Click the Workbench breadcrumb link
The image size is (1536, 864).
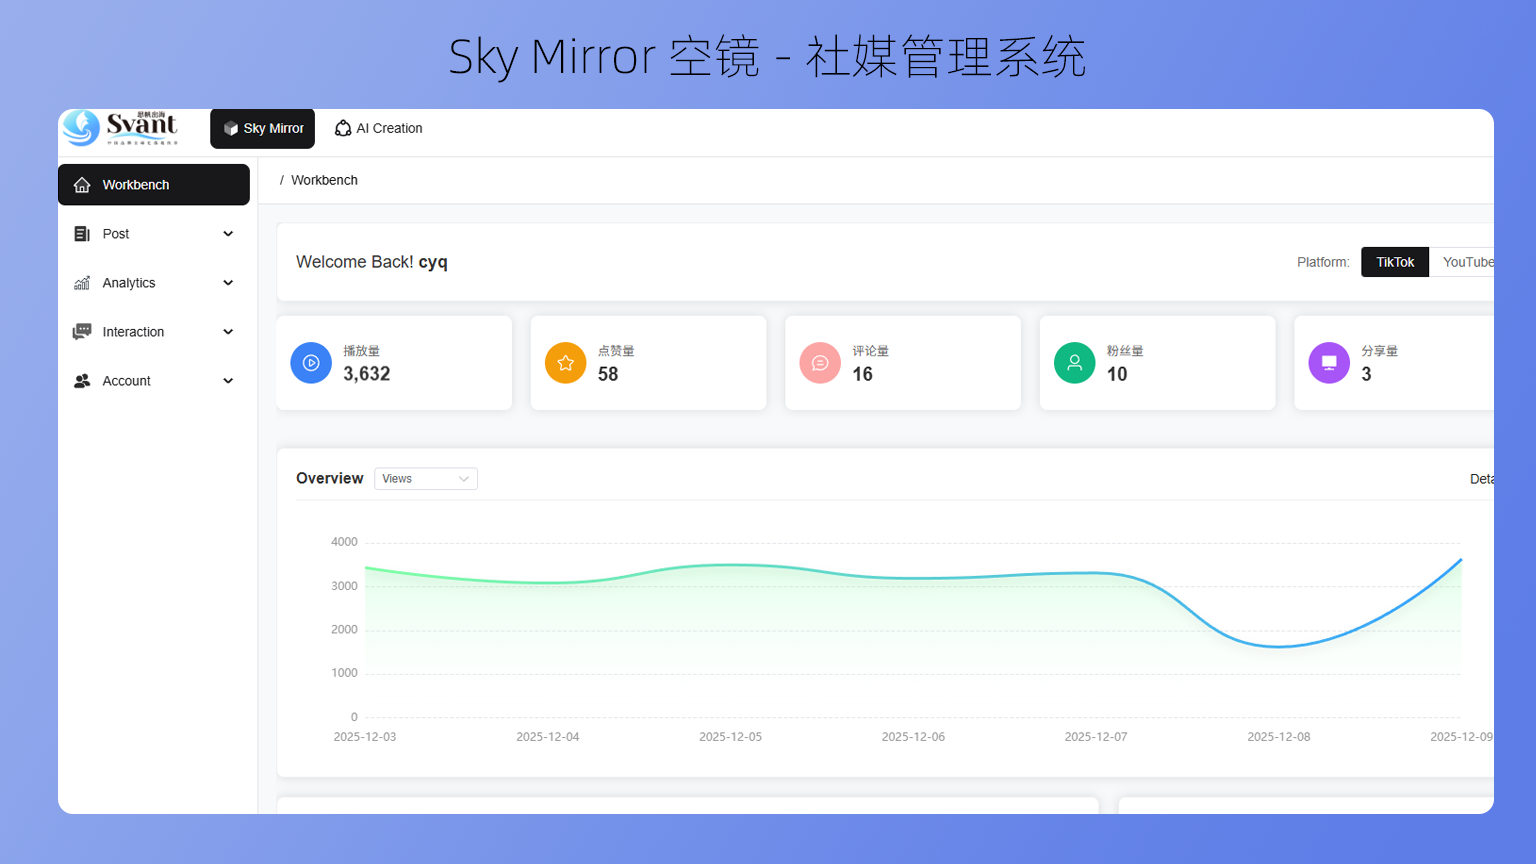[x=324, y=180]
